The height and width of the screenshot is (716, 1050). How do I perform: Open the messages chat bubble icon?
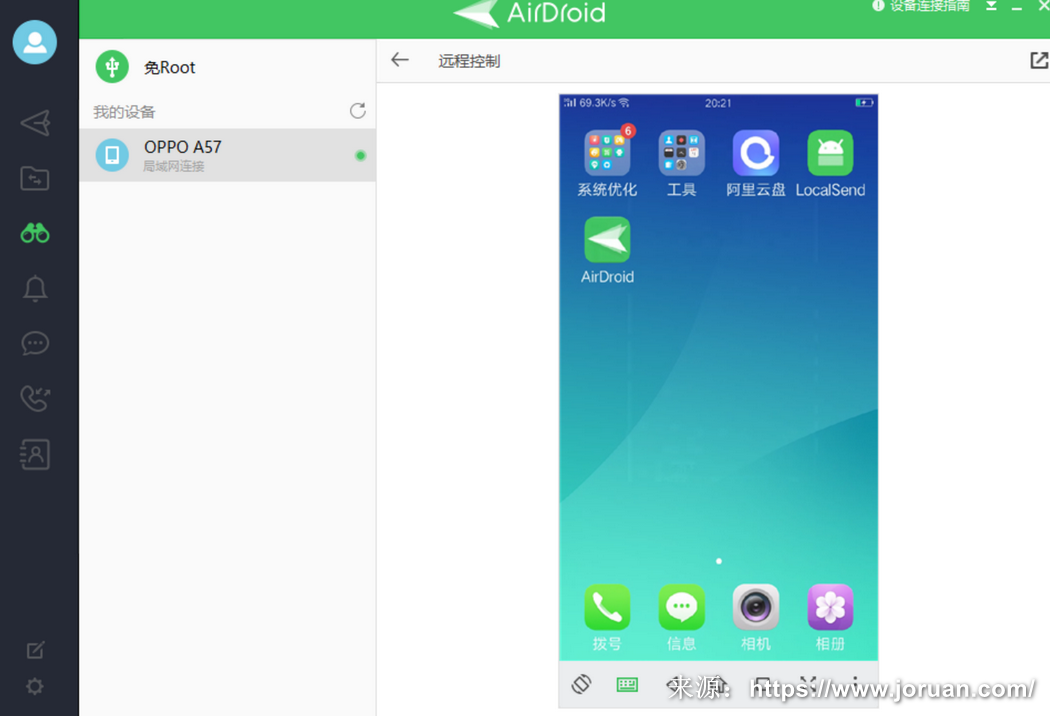point(35,343)
